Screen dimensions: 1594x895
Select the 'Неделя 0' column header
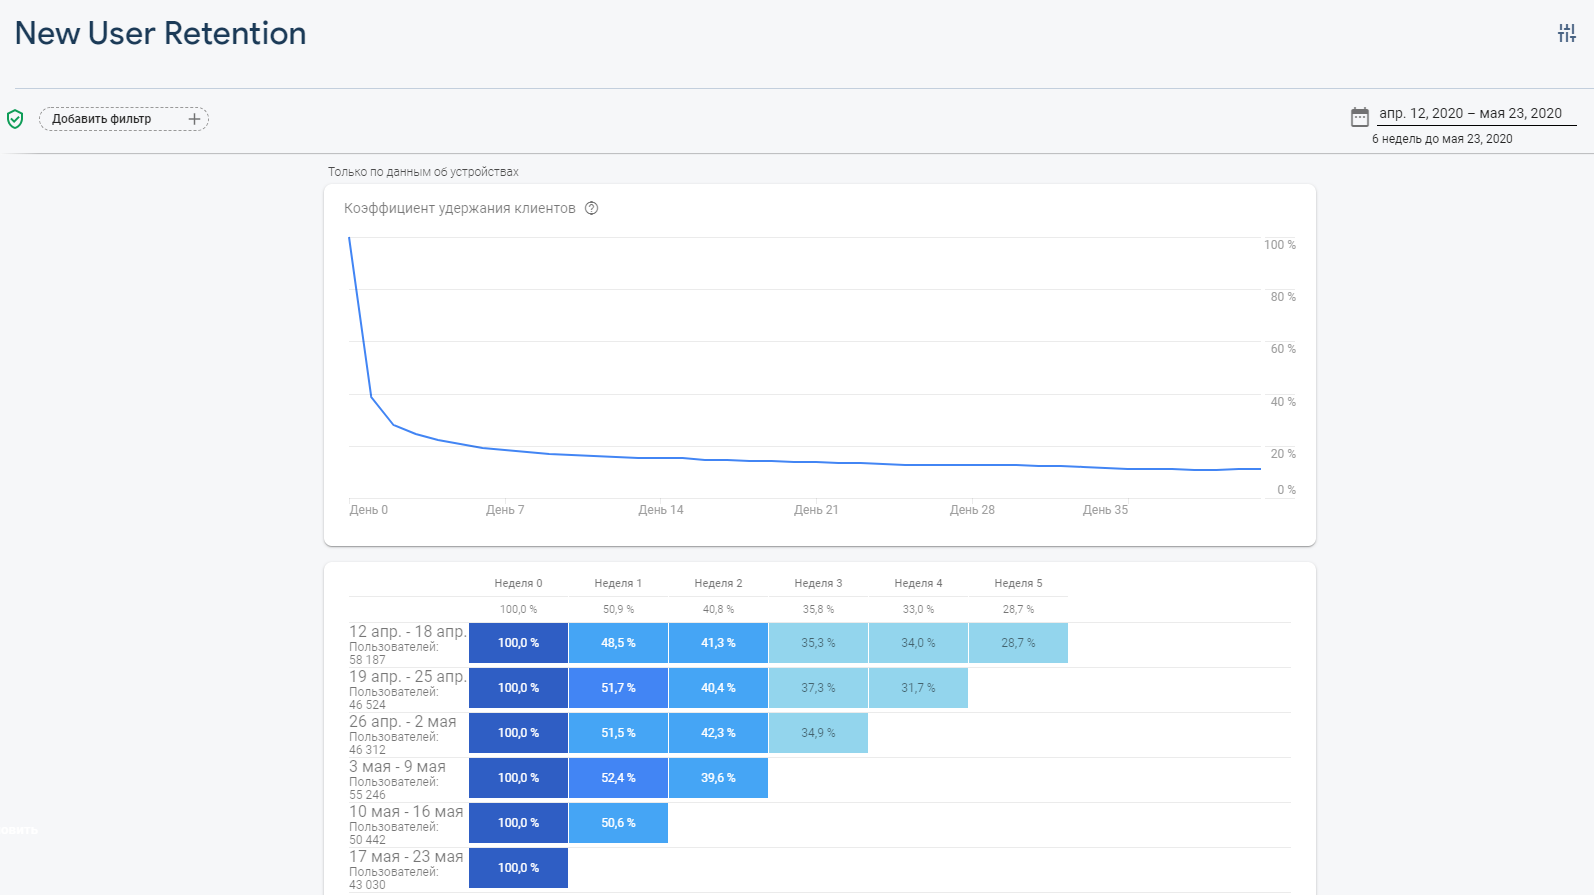point(518,583)
